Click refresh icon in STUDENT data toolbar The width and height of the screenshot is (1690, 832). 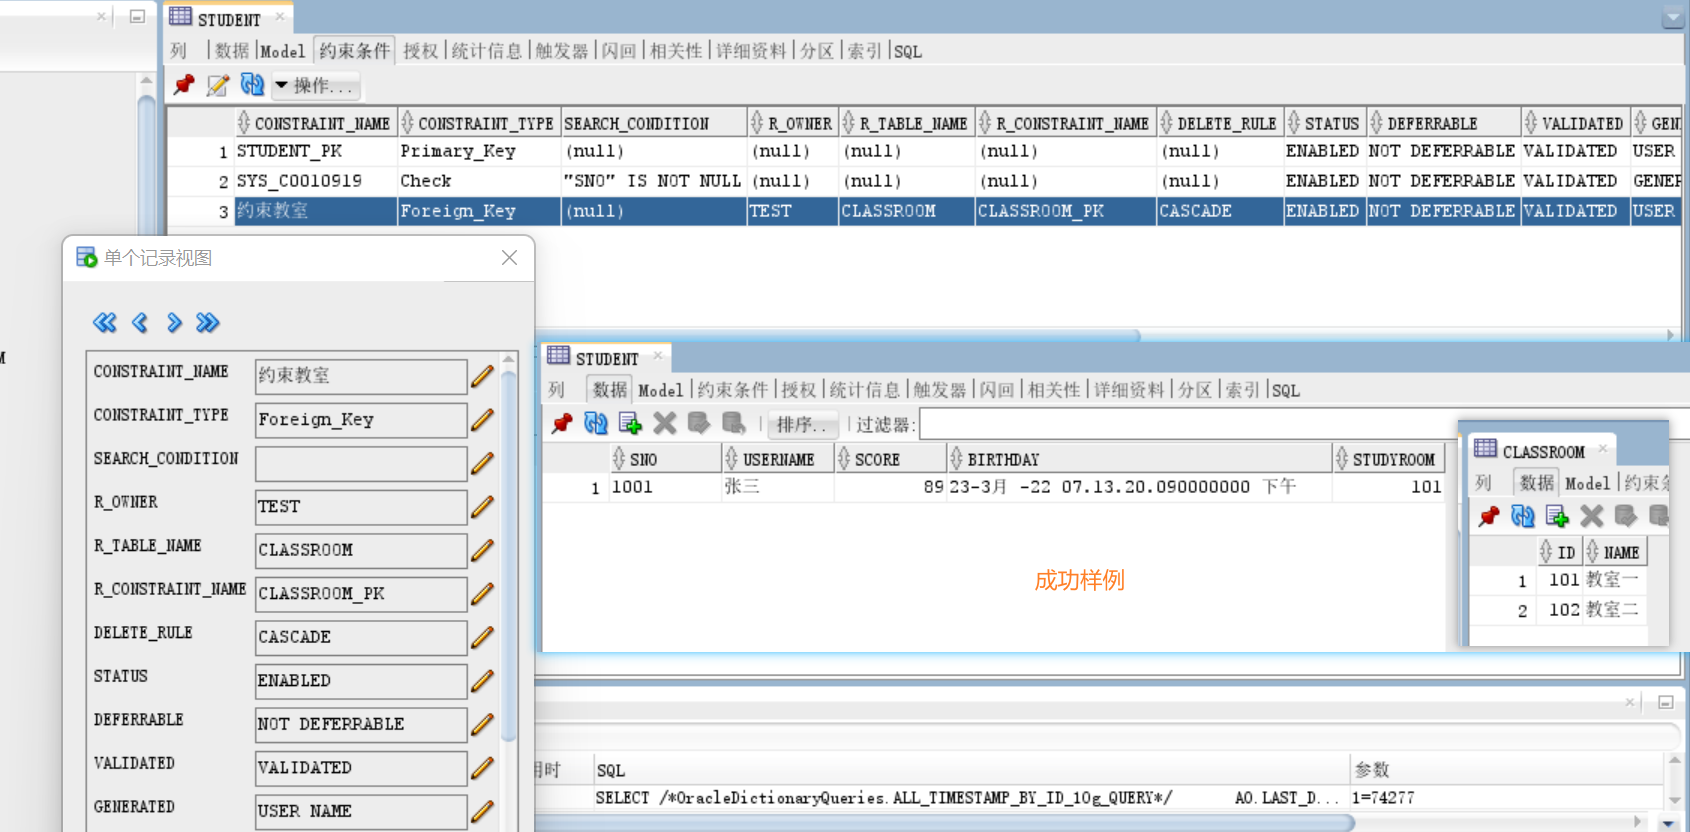point(596,423)
